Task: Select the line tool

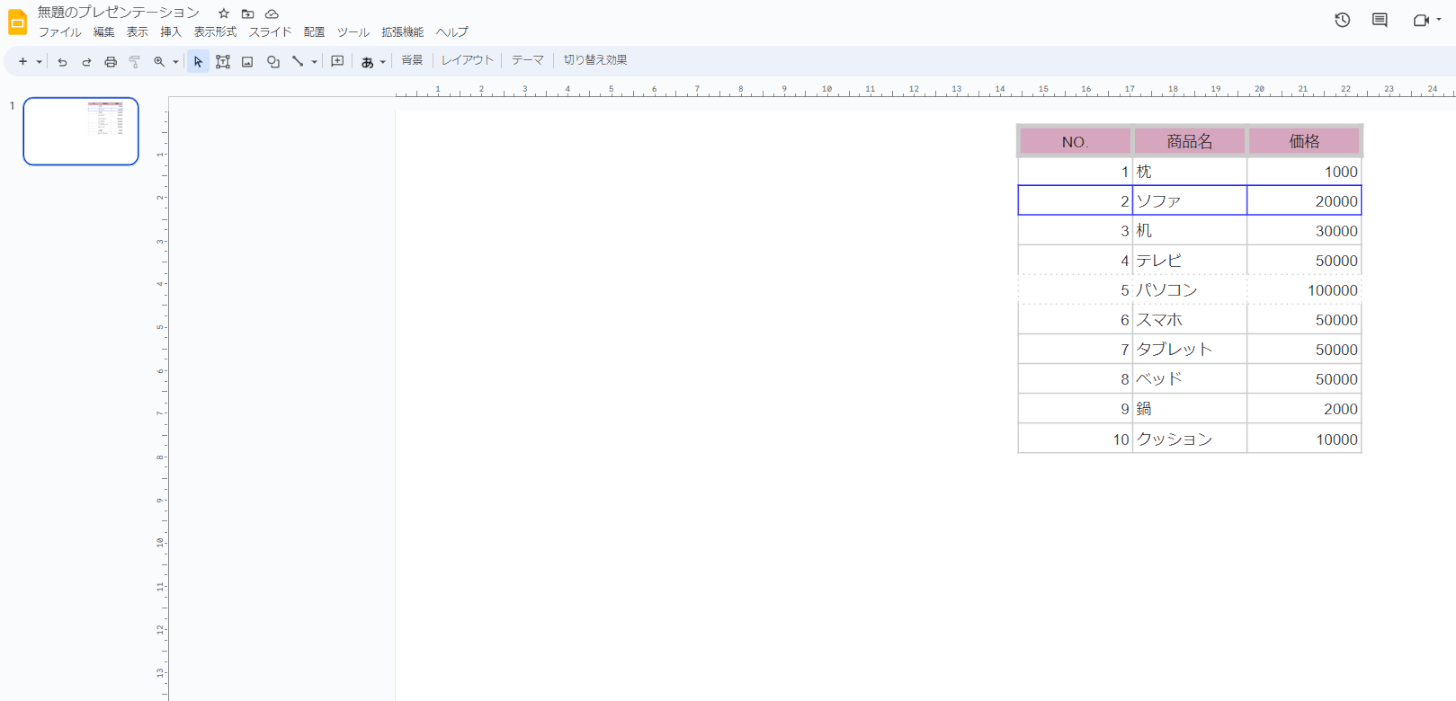Action: pyautogui.click(x=297, y=61)
